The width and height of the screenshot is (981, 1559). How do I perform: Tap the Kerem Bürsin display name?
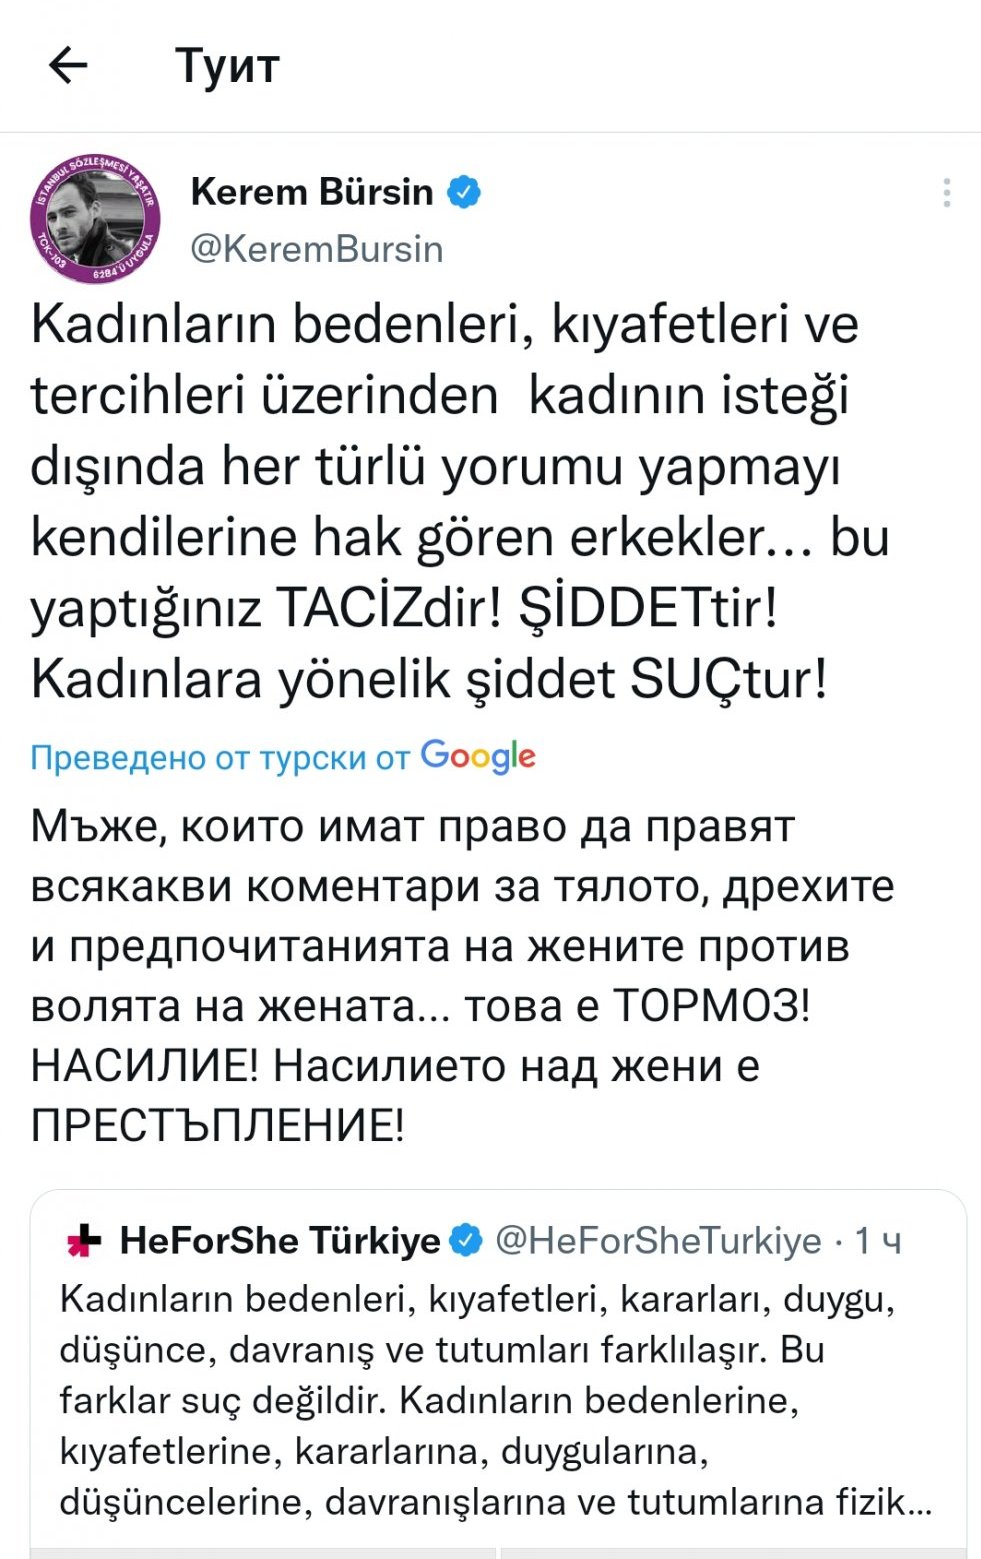(311, 191)
